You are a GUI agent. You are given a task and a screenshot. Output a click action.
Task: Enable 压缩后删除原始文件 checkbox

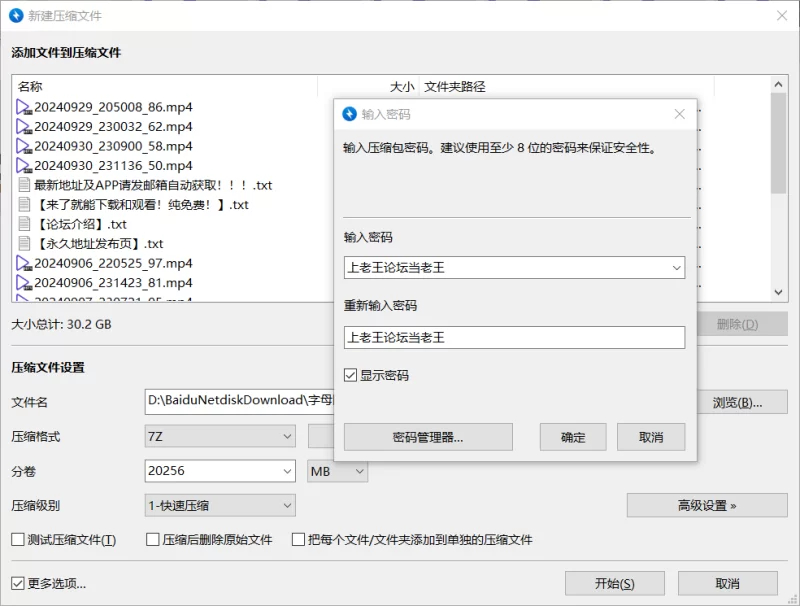(153, 540)
